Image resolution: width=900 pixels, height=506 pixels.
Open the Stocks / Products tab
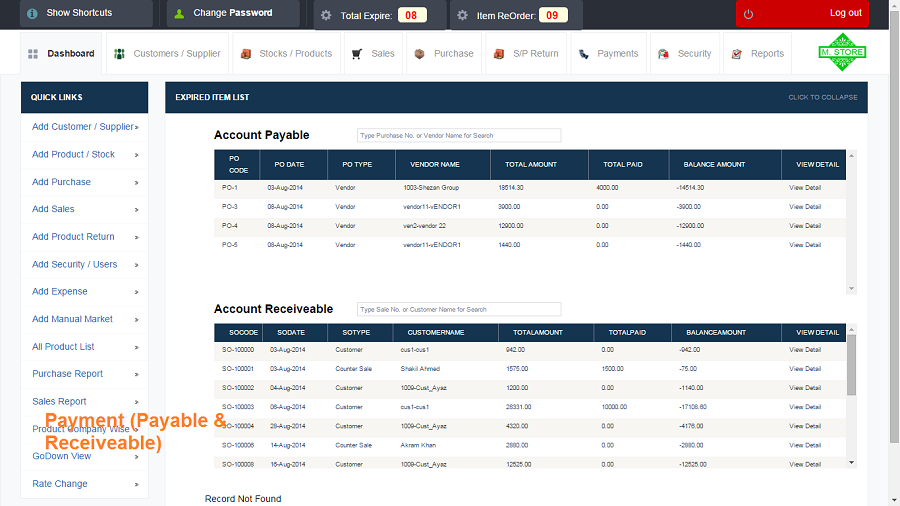click(x=286, y=53)
